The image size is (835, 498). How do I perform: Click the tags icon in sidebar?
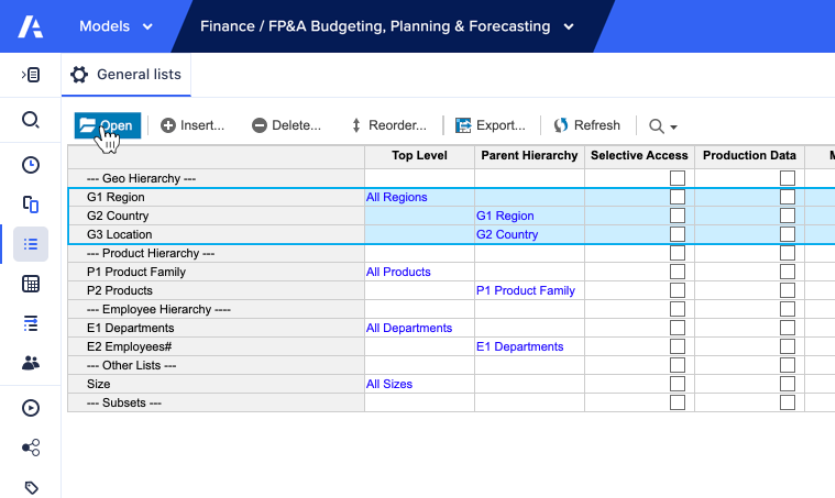click(x=30, y=487)
